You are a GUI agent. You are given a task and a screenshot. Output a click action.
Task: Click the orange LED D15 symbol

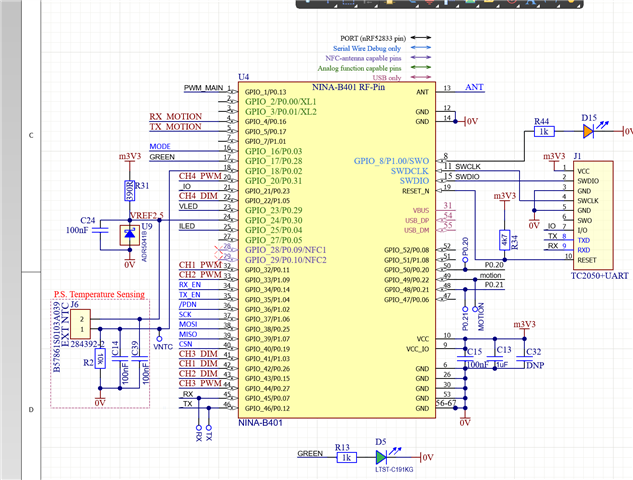pyautogui.click(x=588, y=131)
